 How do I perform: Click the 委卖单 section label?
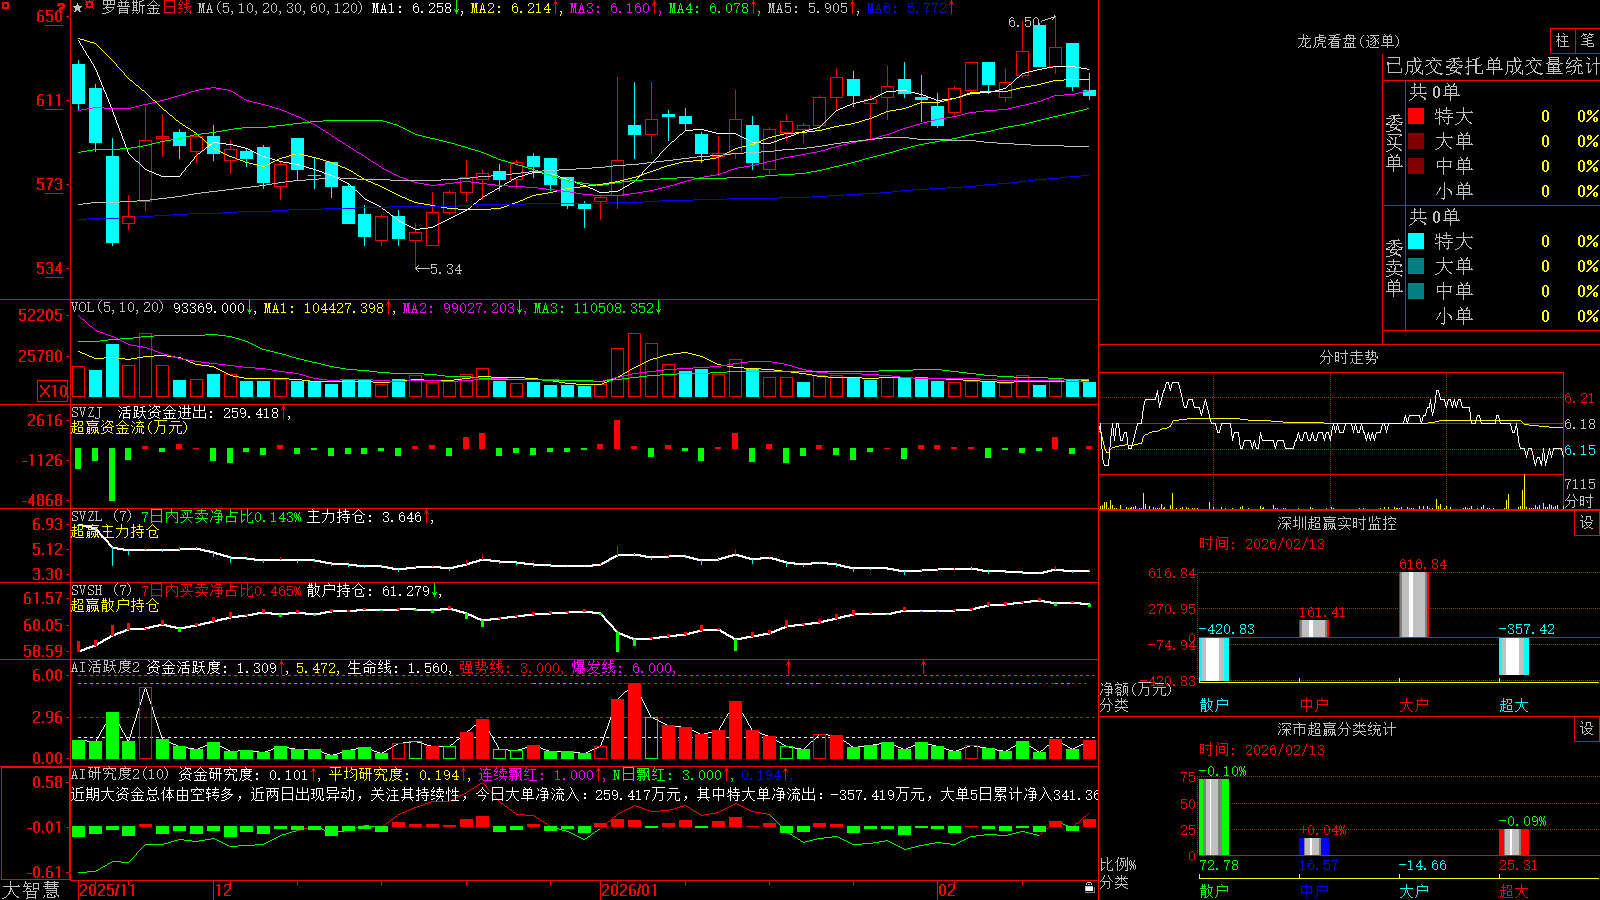coord(1394,267)
